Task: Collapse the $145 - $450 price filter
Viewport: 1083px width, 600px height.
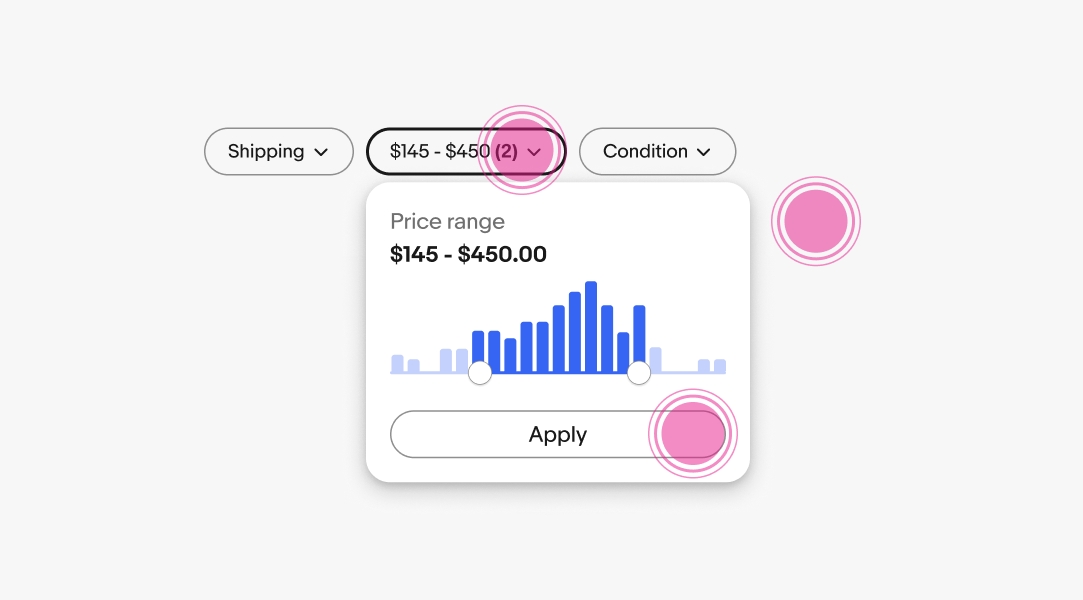Action: click(465, 152)
